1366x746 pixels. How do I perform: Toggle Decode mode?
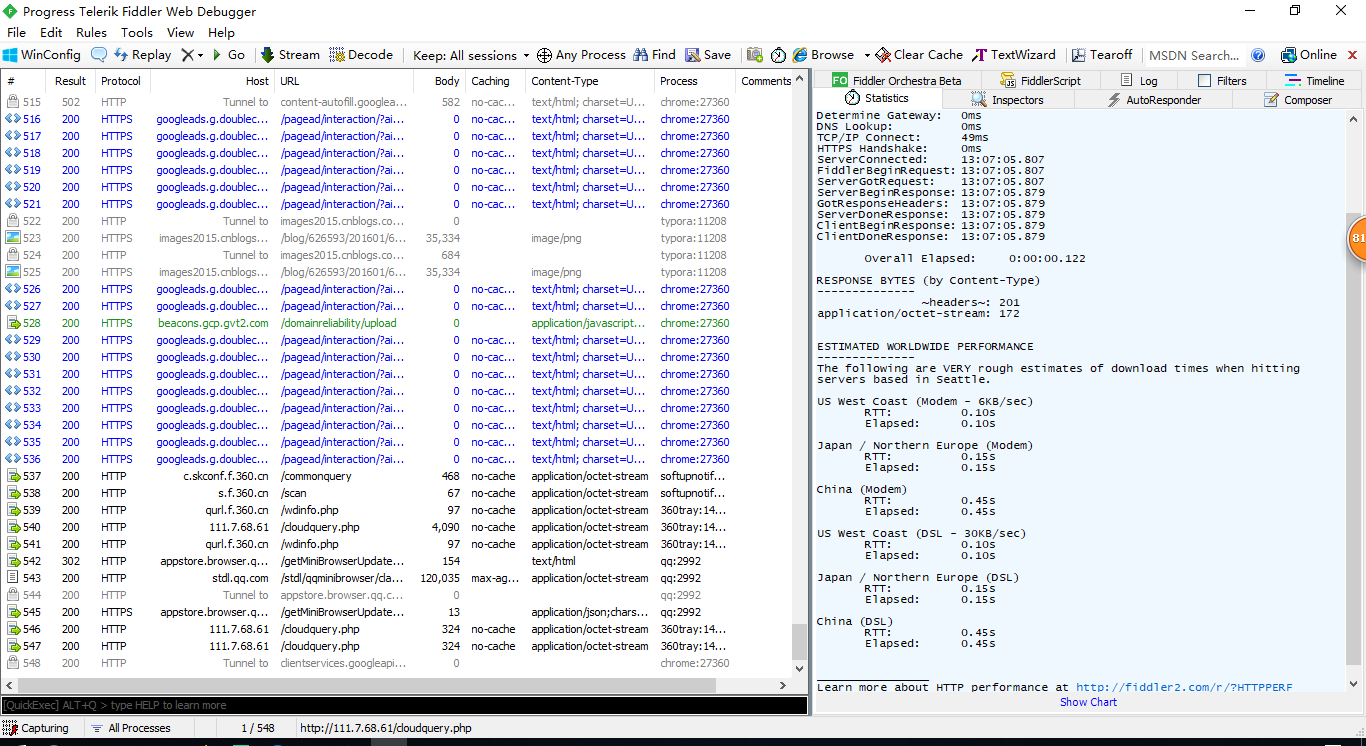click(361, 55)
